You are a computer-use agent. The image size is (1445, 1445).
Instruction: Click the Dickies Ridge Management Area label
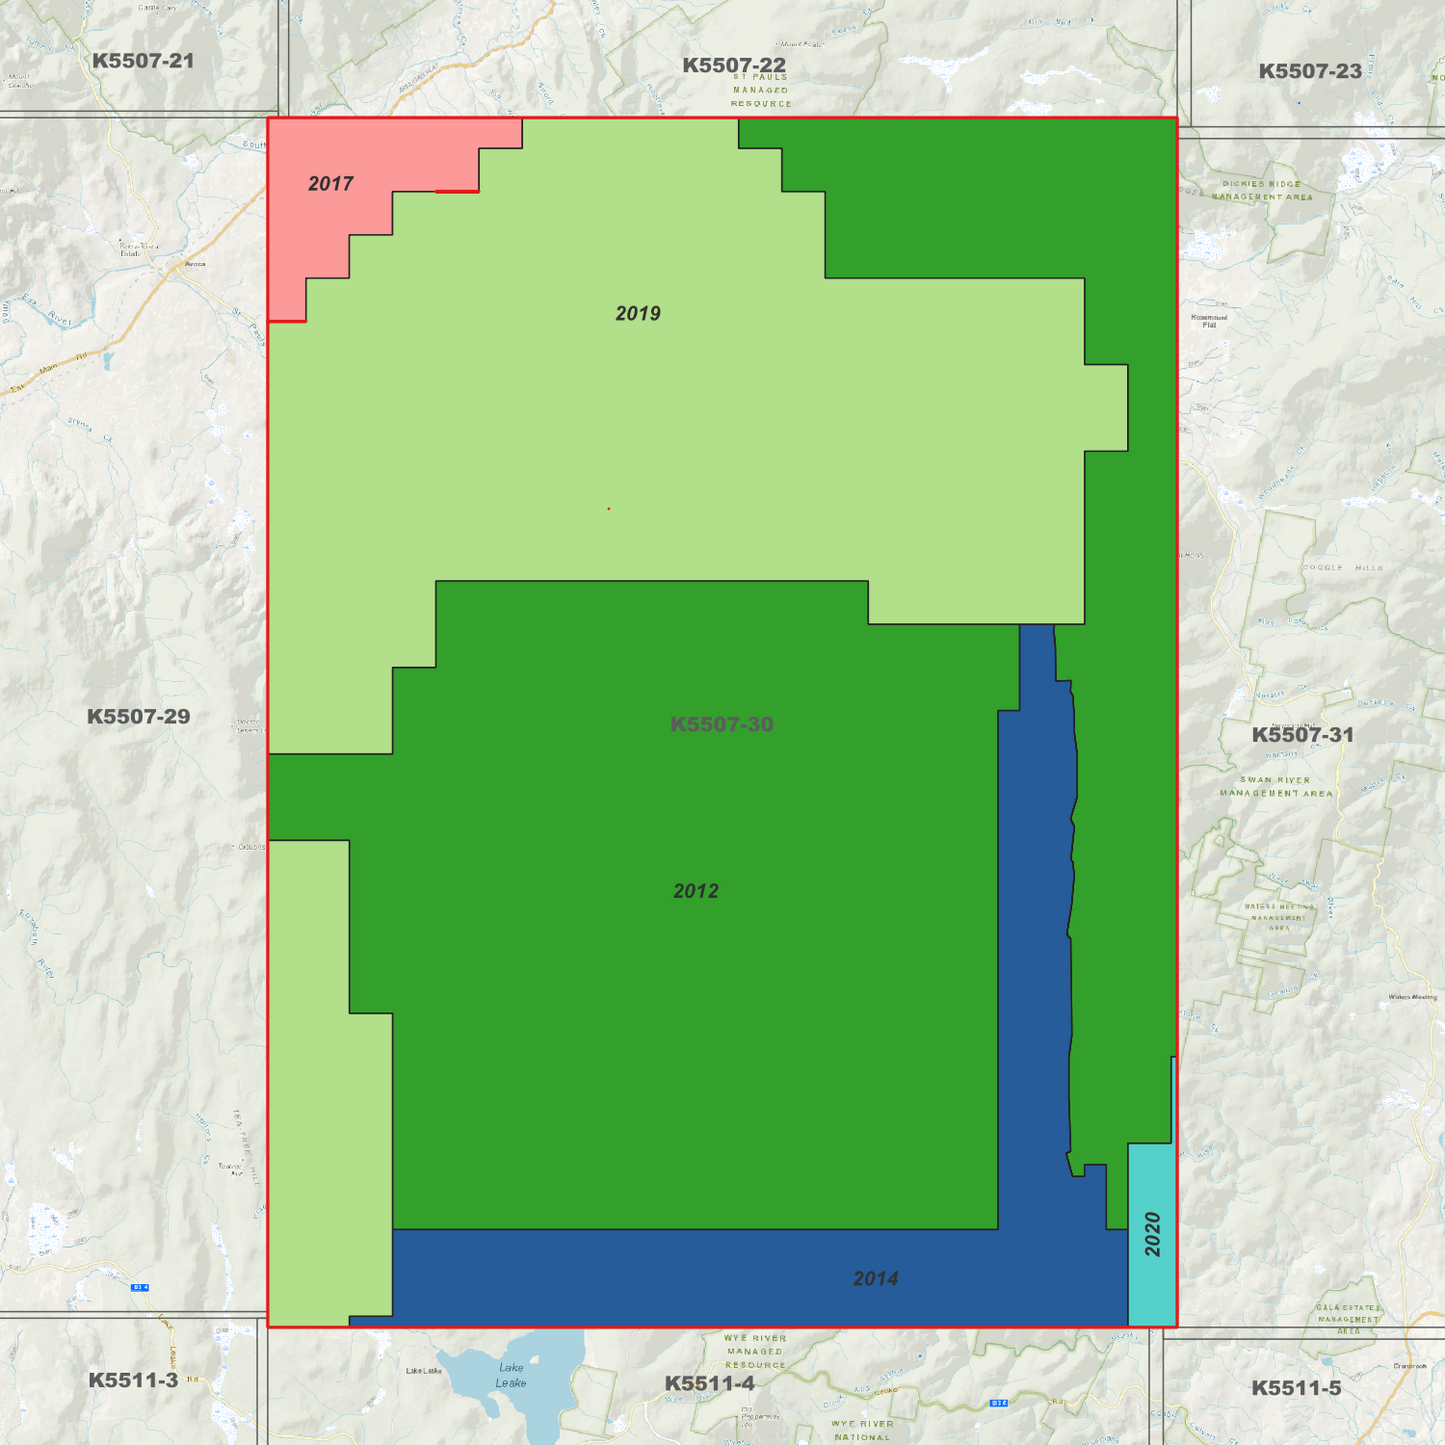pos(1263,190)
